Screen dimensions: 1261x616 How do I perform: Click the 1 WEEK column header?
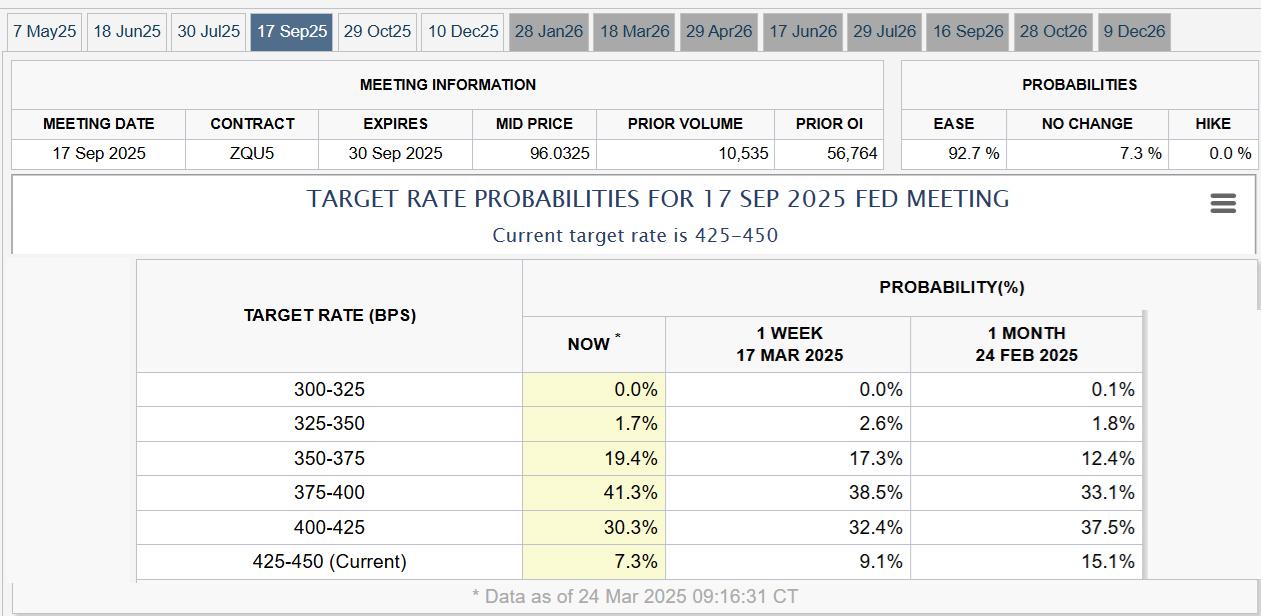pyautogui.click(x=789, y=344)
